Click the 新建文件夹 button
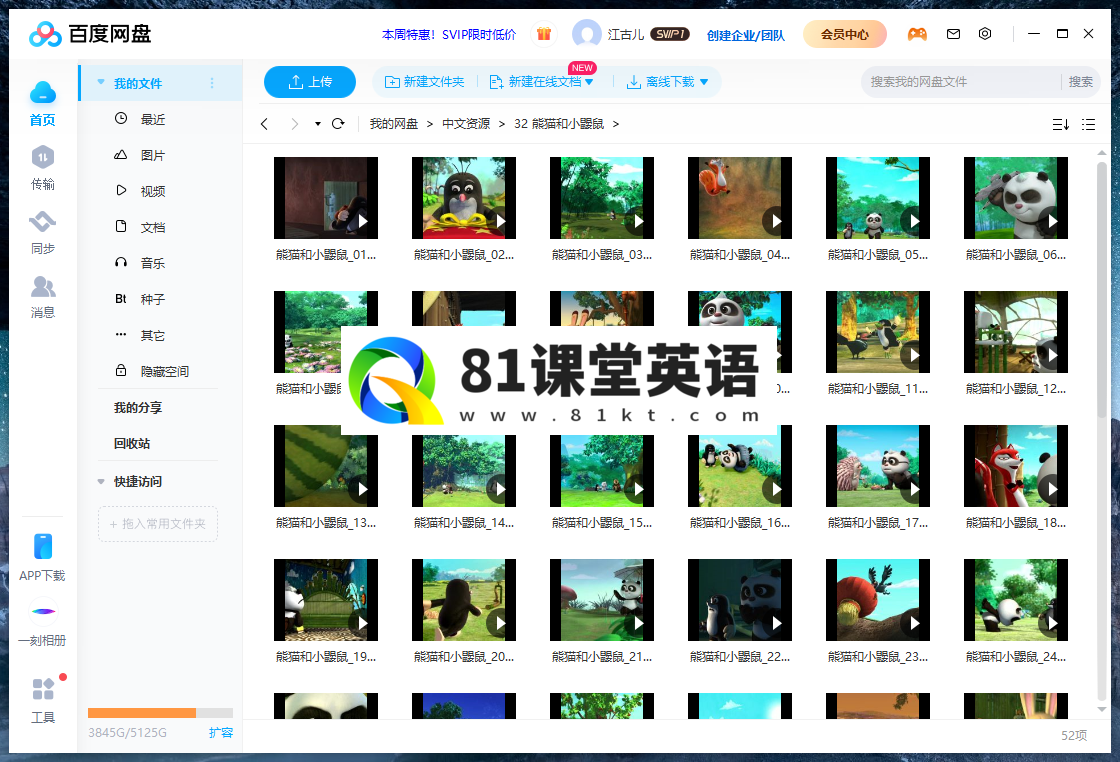Screen dimensions: 1120x762 pos(424,82)
